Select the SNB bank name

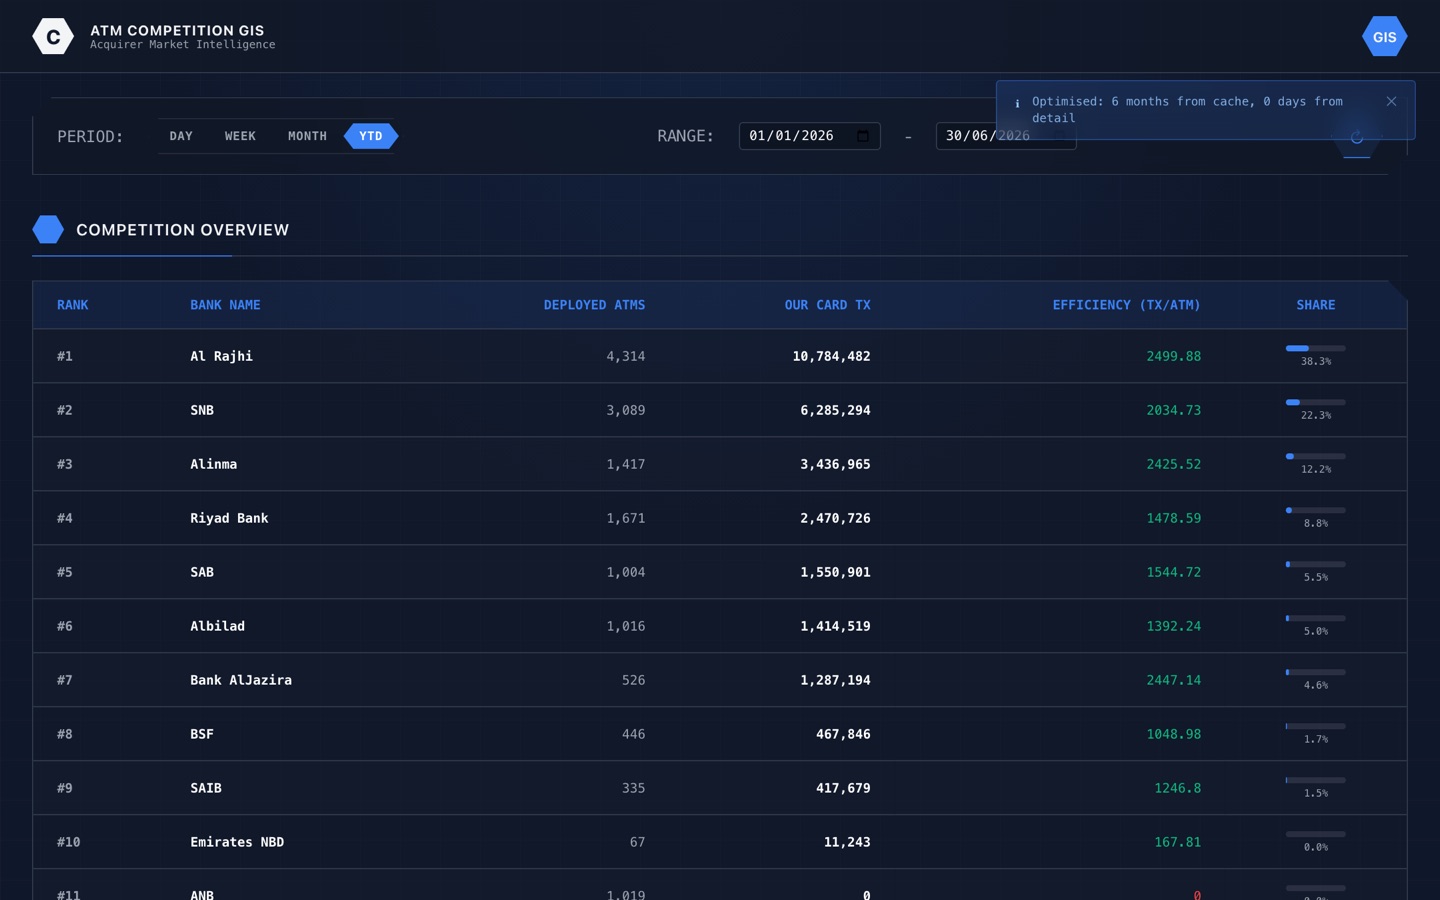(202, 410)
